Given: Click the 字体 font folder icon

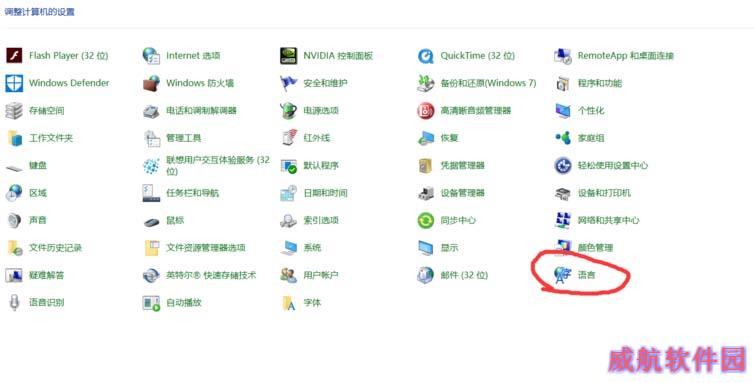Looking at the screenshot, I should click(289, 303).
